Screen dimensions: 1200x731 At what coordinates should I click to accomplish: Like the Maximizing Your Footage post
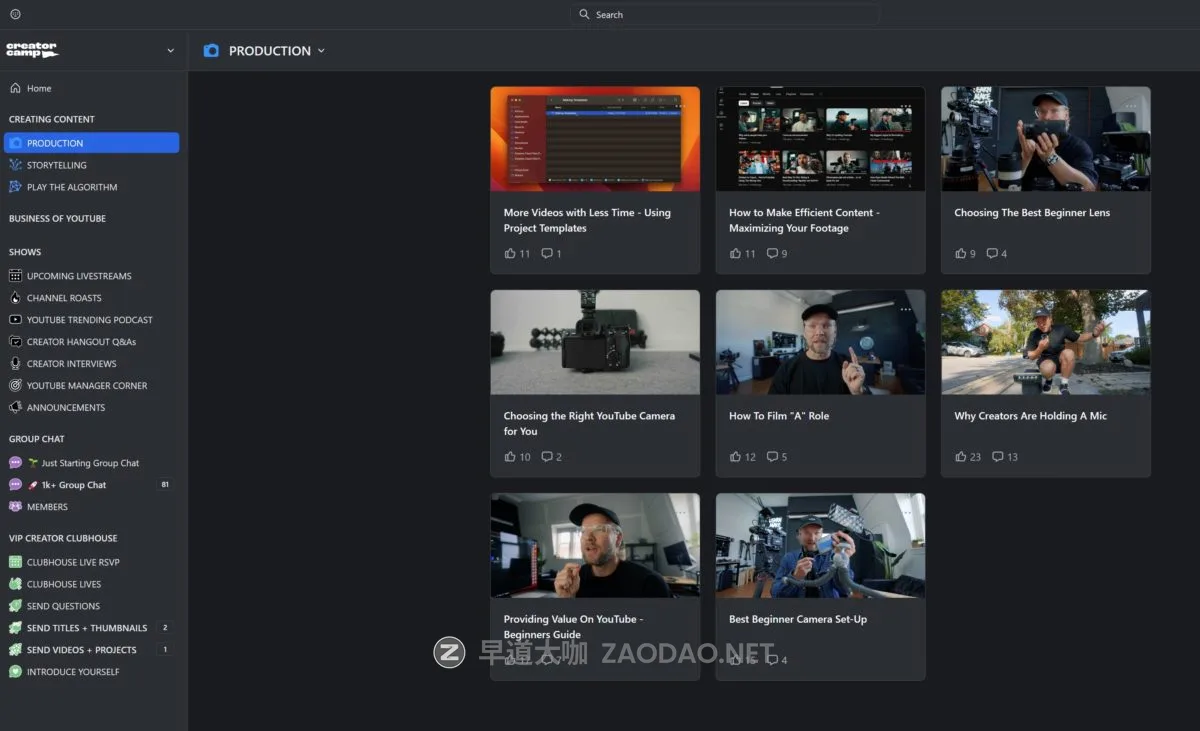click(736, 254)
